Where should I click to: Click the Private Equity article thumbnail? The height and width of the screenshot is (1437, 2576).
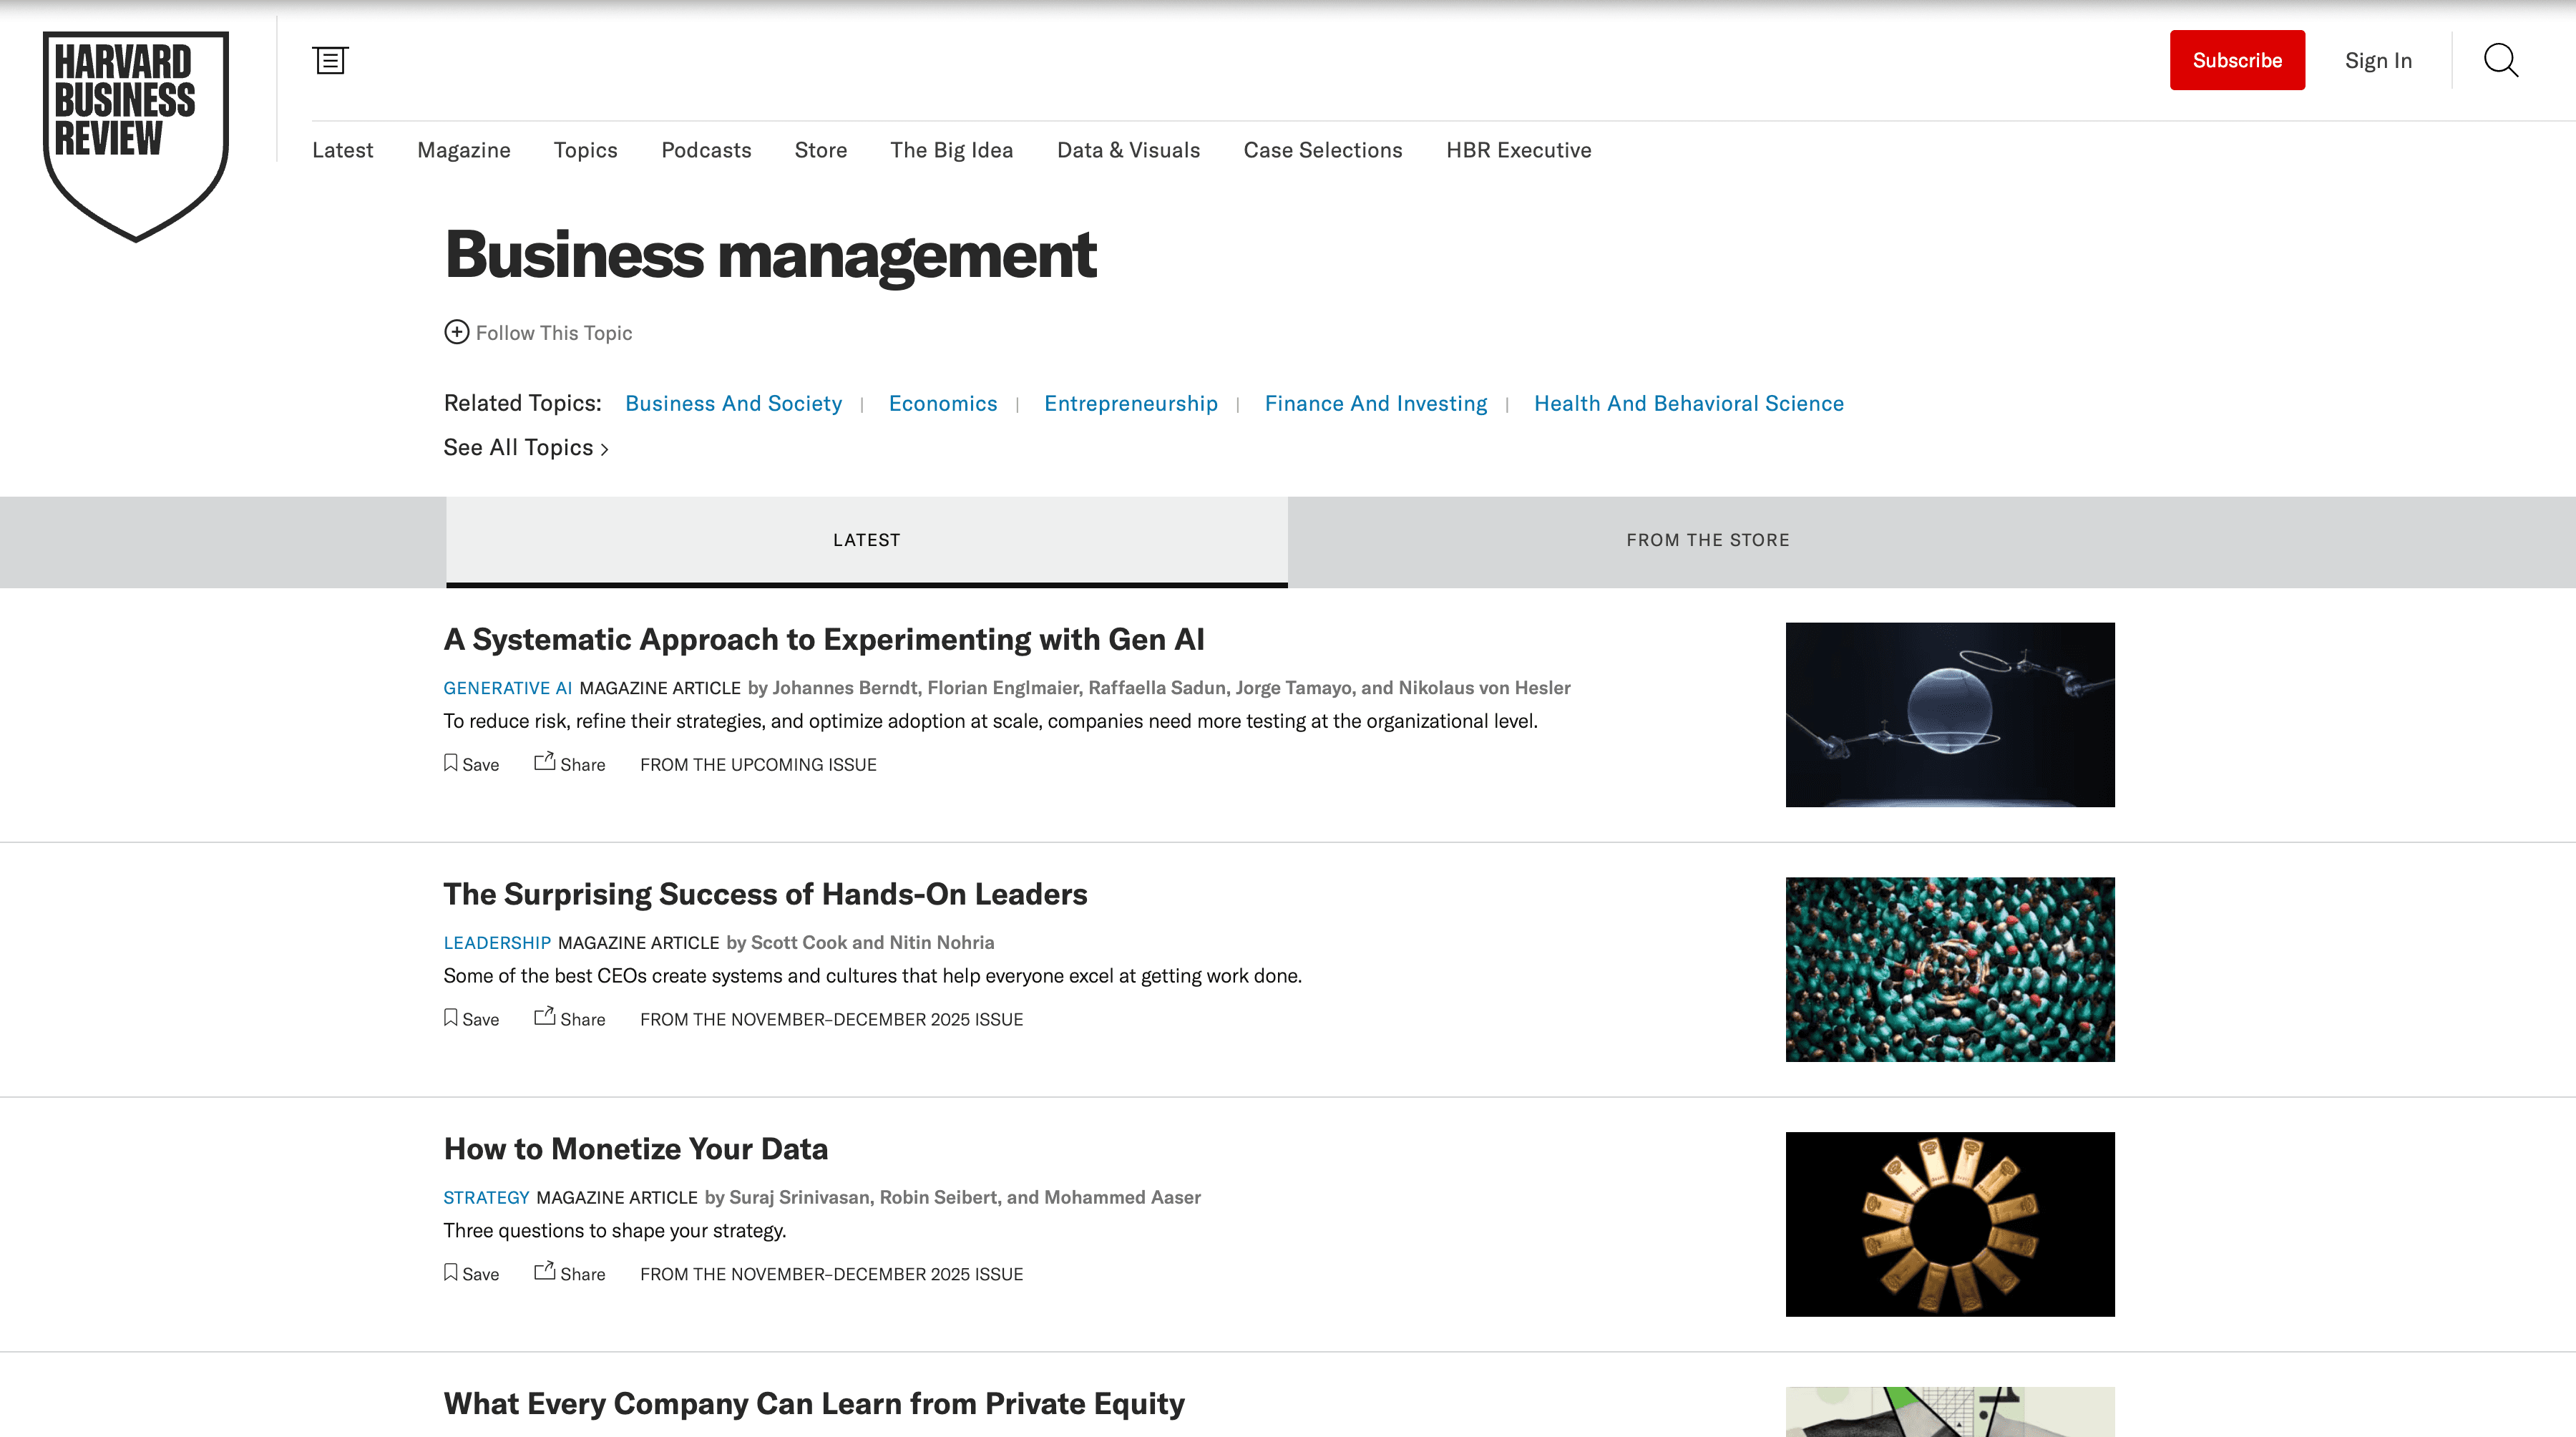[x=1950, y=1412]
